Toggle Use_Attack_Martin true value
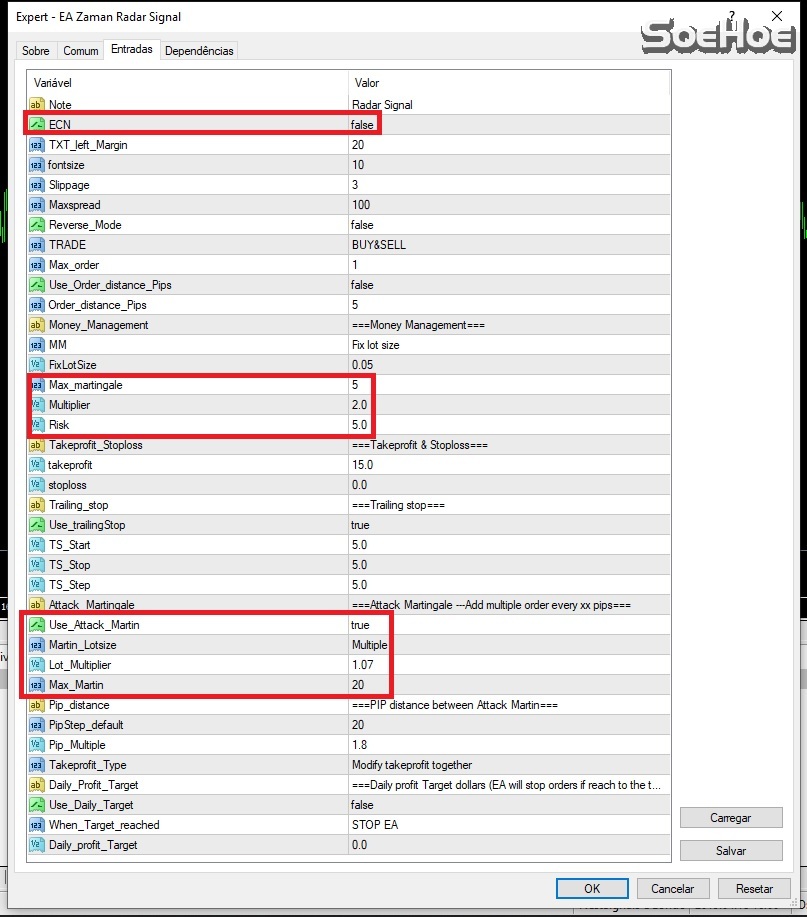This screenshot has height=917, width=807. (360, 625)
